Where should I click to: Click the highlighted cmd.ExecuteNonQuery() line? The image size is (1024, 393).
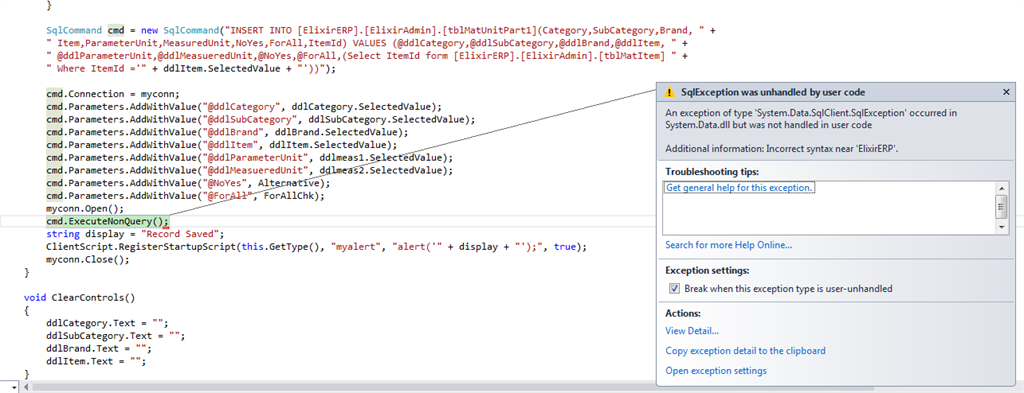pos(108,221)
